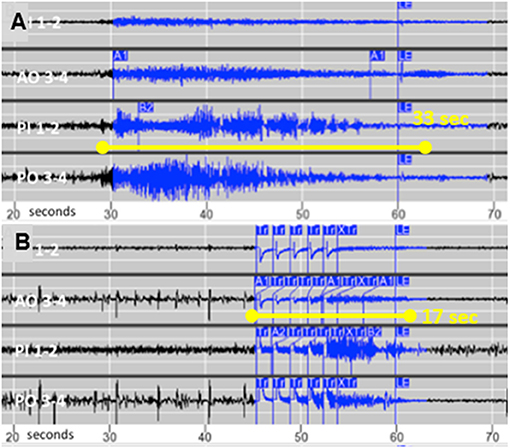Click the A2 marker on PI 1-2 in panel B
The width and height of the screenshot is (510, 448).
(x=279, y=332)
